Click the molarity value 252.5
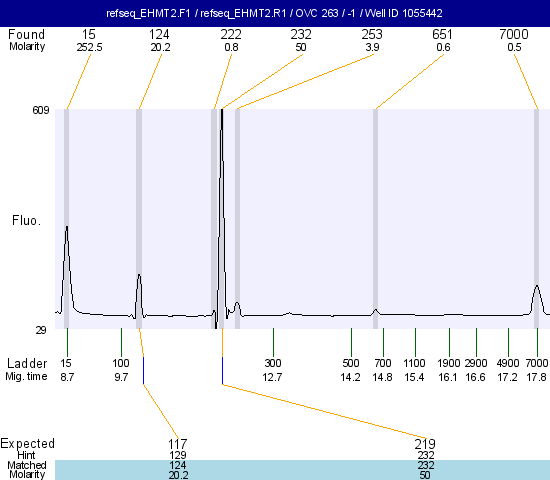The image size is (550, 480). tap(89, 47)
